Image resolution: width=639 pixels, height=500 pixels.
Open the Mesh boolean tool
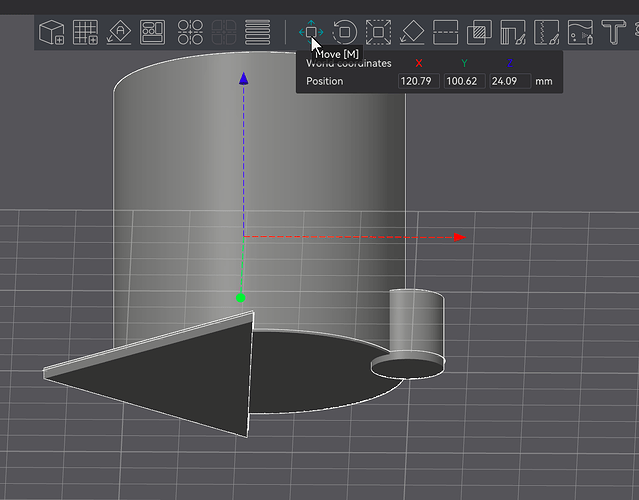[x=479, y=32]
